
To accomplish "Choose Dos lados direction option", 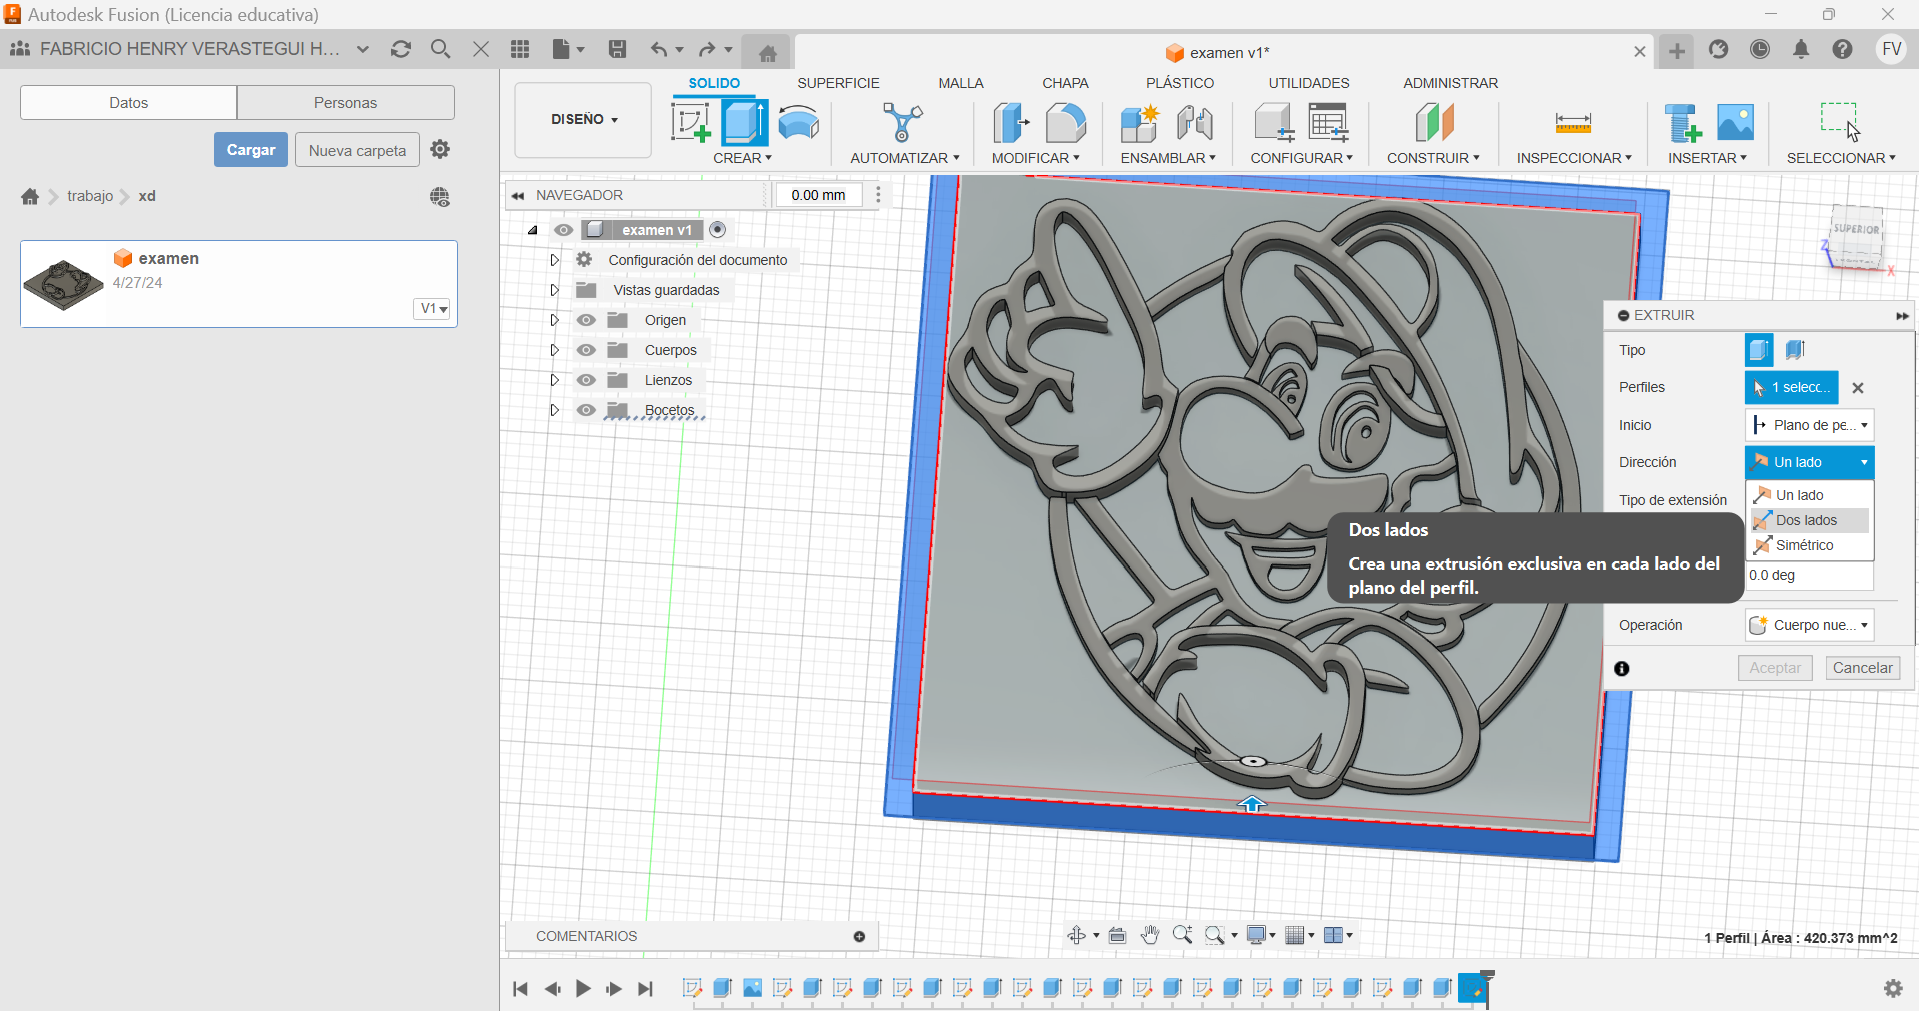I will click(1809, 520).
